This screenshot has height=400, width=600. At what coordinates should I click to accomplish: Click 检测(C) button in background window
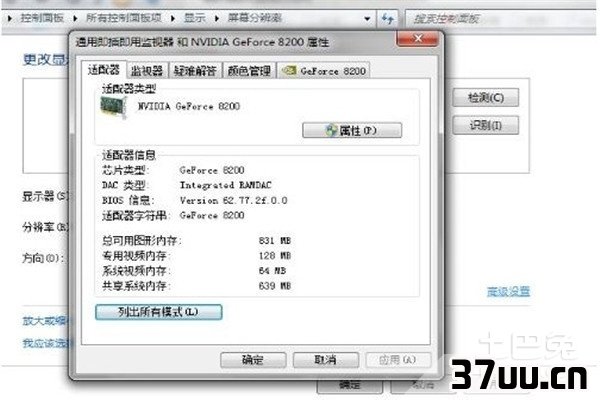486,98
